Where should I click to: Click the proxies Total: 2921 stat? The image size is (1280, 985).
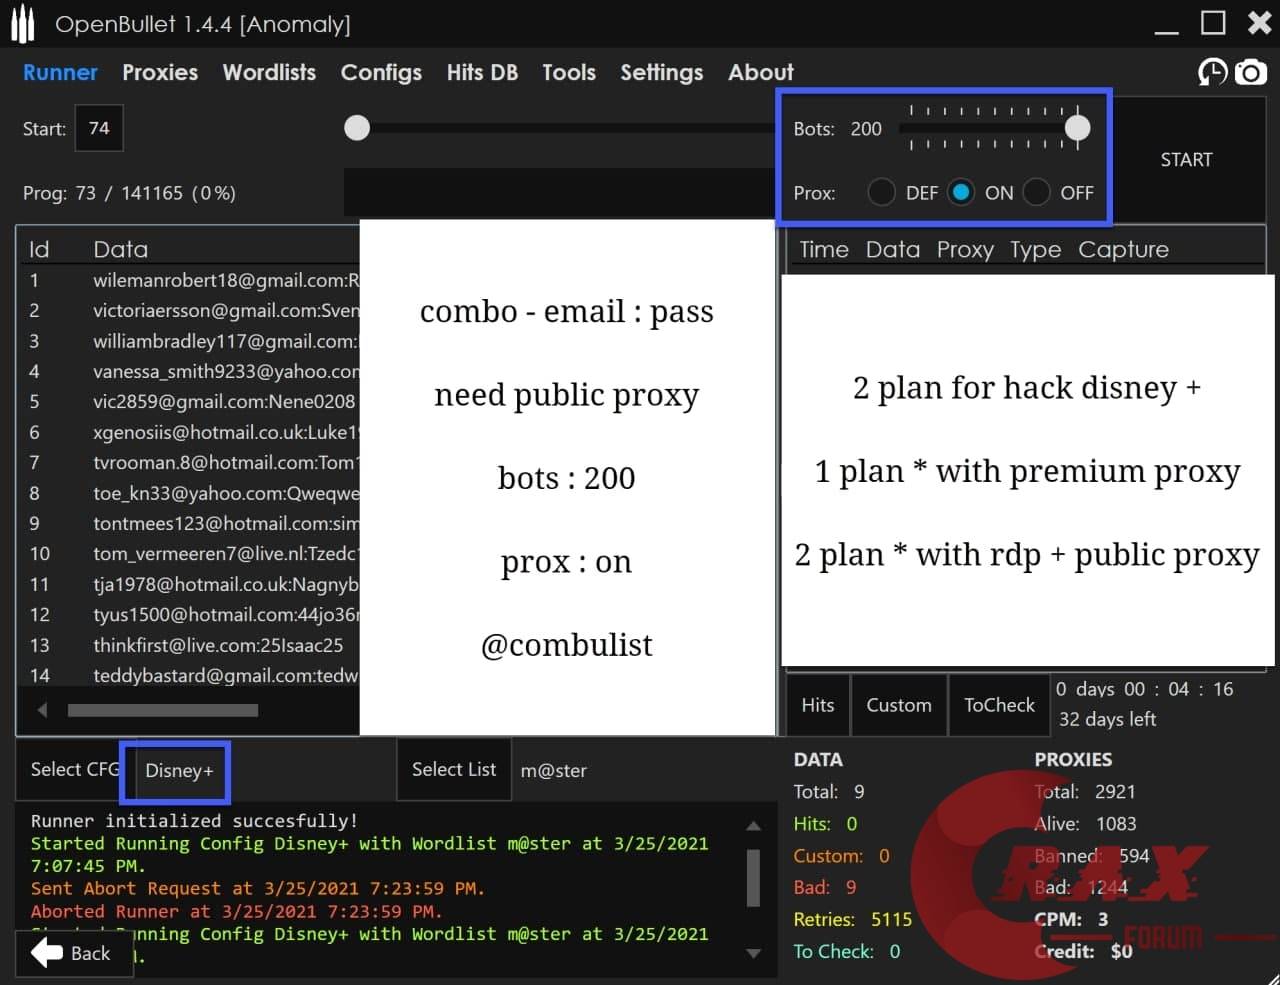pyautogui.click(x=1085, y=792)
